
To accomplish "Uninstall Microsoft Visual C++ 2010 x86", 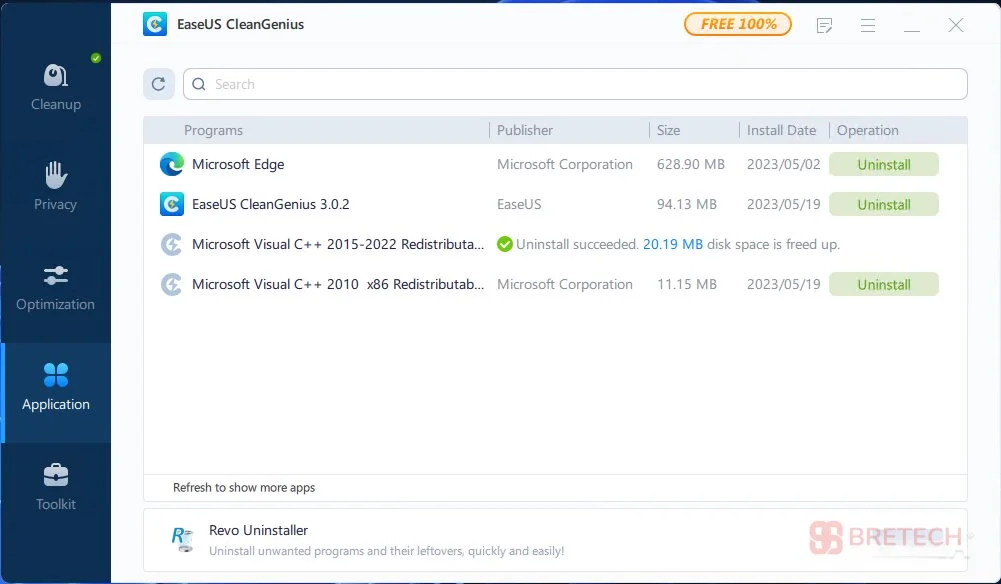I will tap(883, 284).
